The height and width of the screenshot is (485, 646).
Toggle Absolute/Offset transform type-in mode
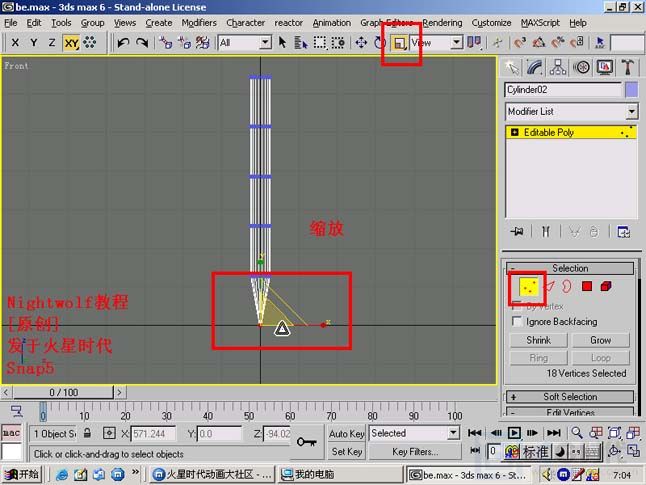(x=109, y=433)
